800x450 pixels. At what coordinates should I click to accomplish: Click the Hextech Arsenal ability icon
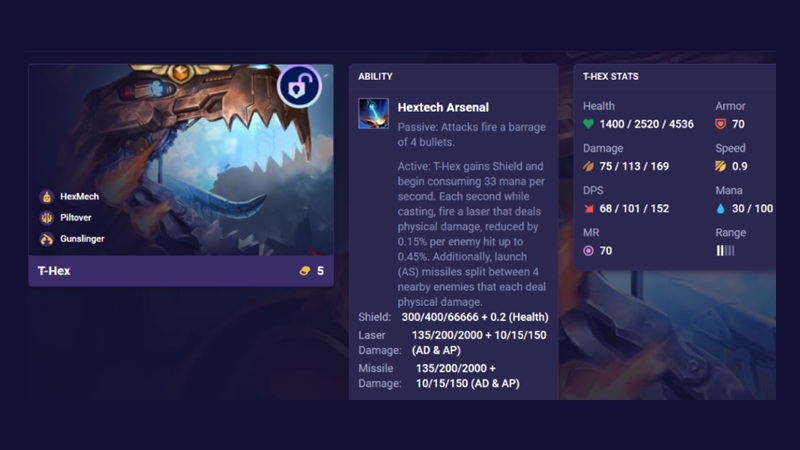(x=373, y=113)
